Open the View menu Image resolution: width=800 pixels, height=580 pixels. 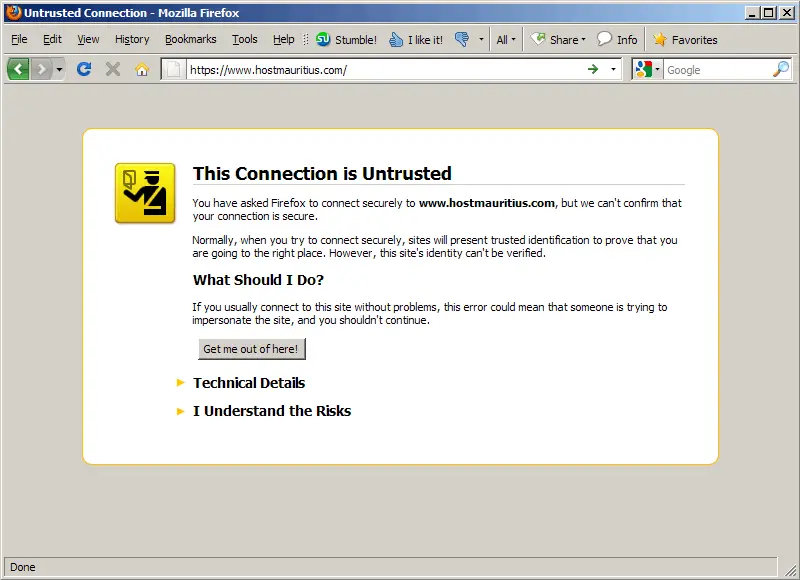click(x=88, y=39)
